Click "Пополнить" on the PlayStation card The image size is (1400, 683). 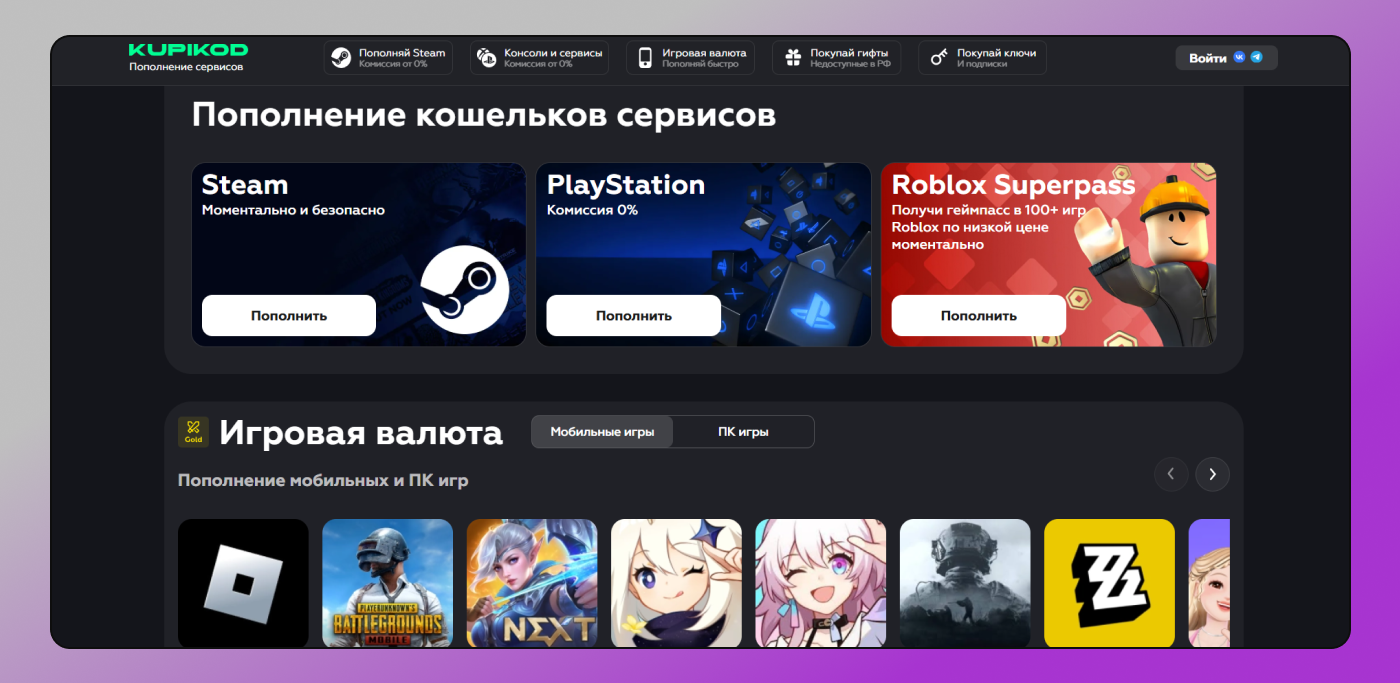[633, 315]
